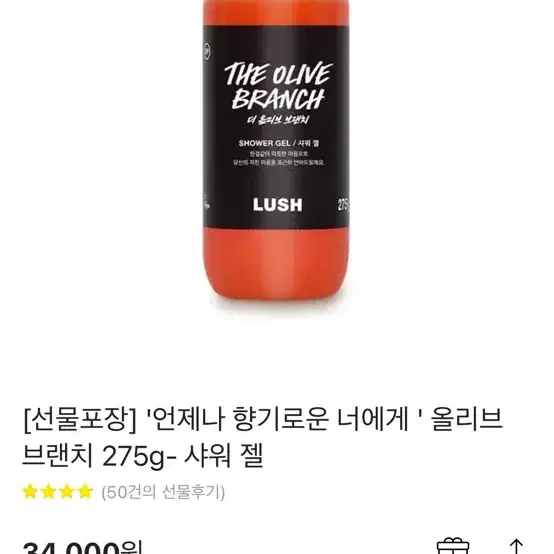Tap the orange upper neck of the bottle

pos(276,13)
